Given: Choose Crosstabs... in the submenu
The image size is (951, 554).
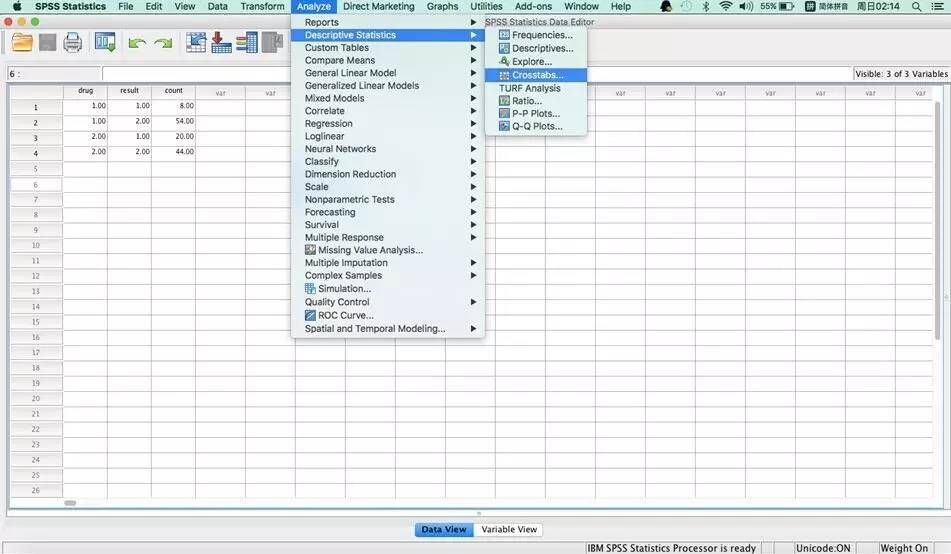Looking at the screenshot, I should 536,75.
